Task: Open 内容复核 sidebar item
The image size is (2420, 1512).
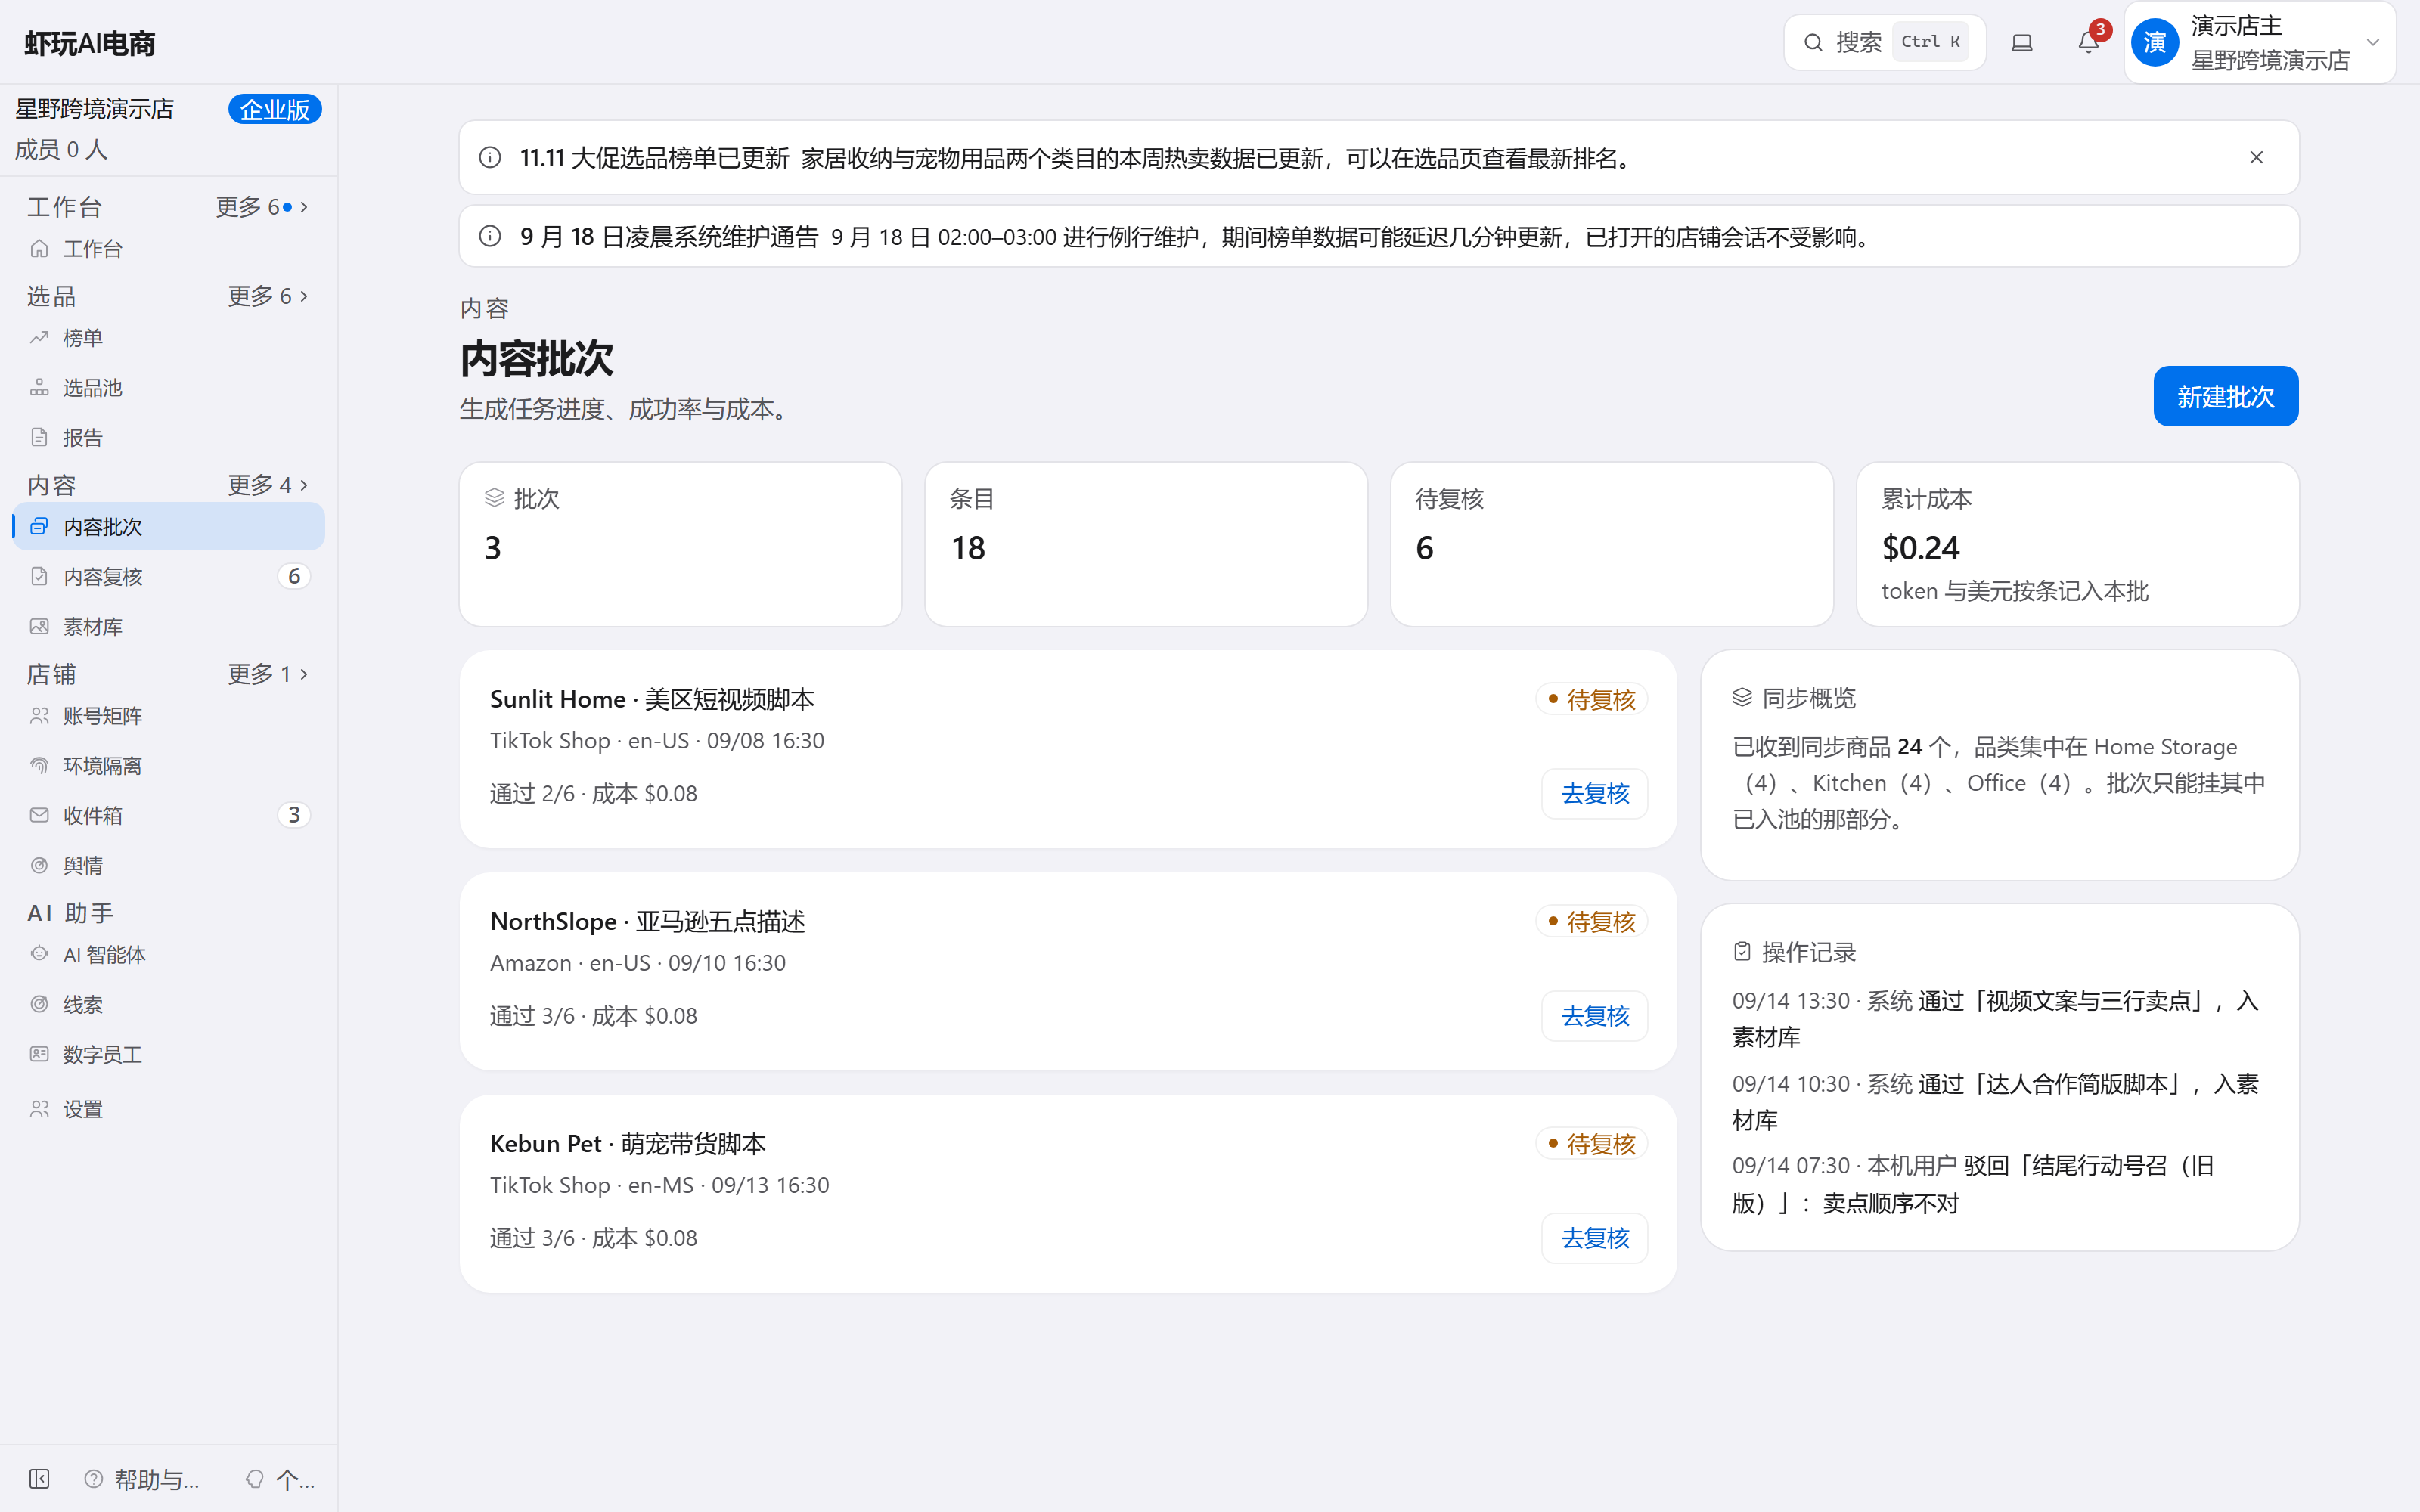Action: tap(168, 576)
